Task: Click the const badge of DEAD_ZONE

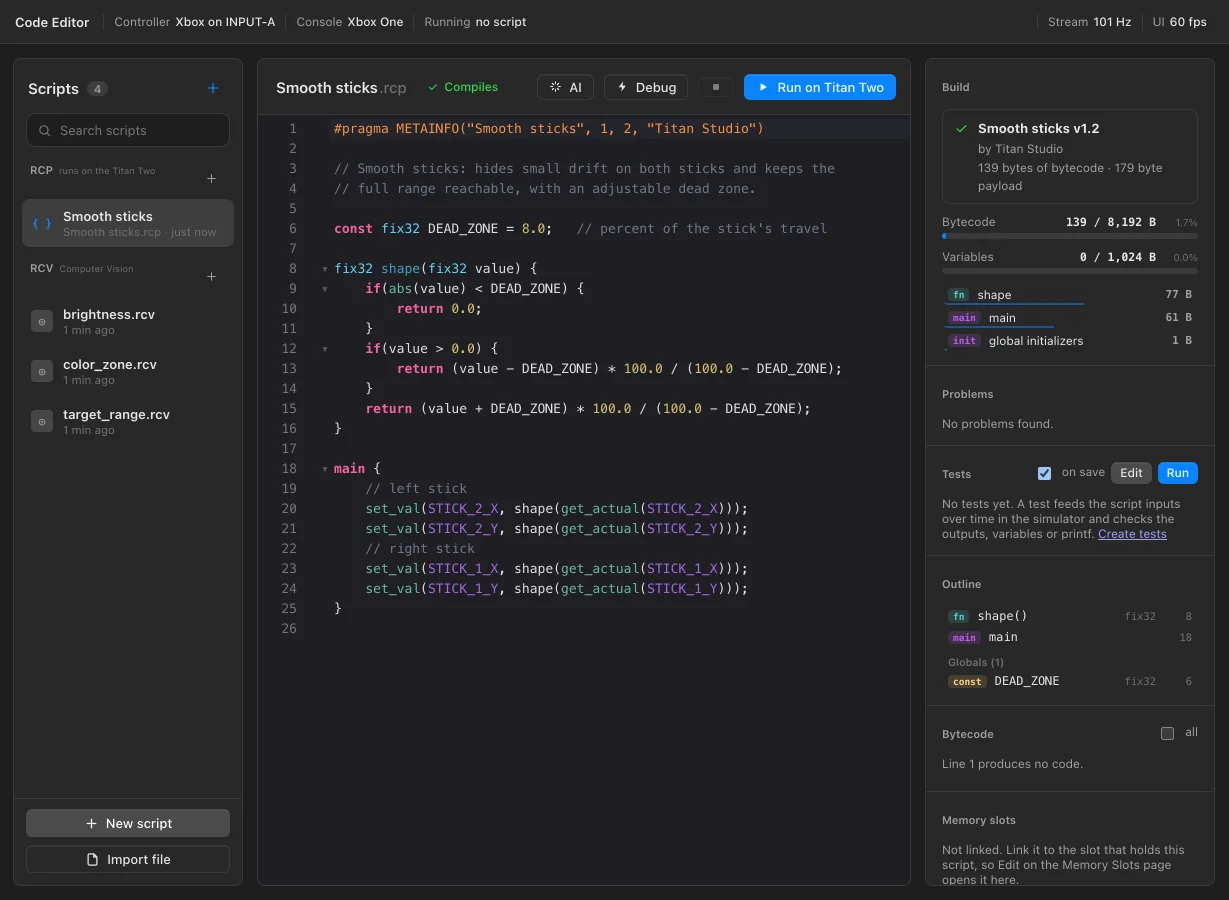Action: tap(967, 681)
